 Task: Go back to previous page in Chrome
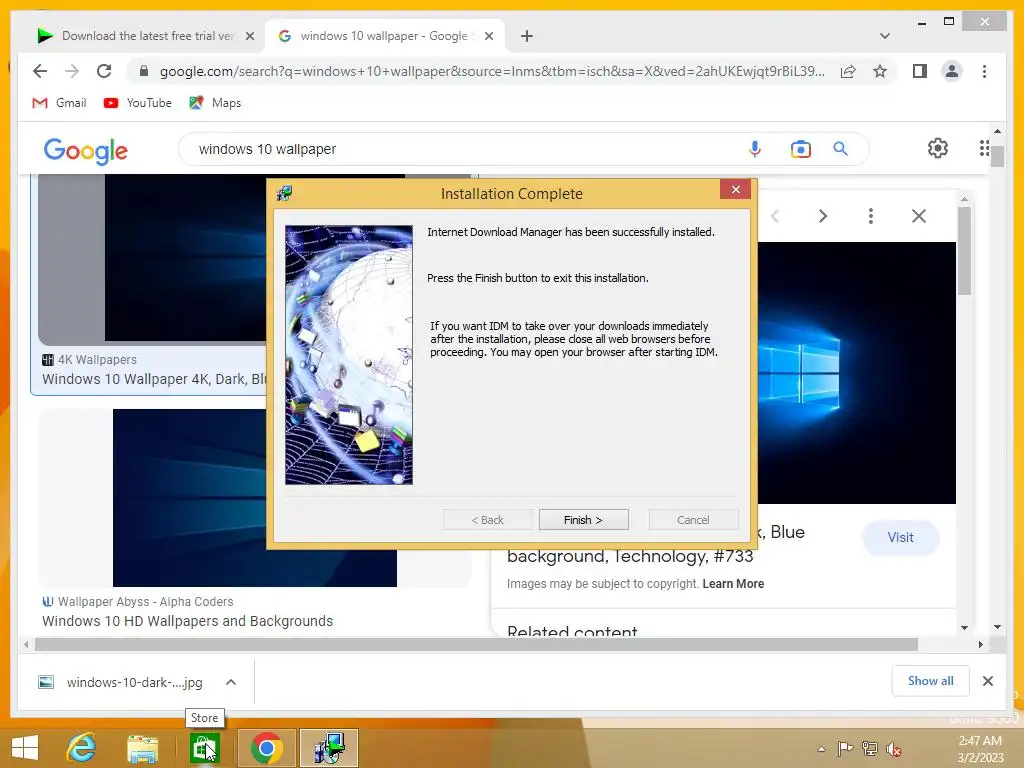[x=40, y=71]
